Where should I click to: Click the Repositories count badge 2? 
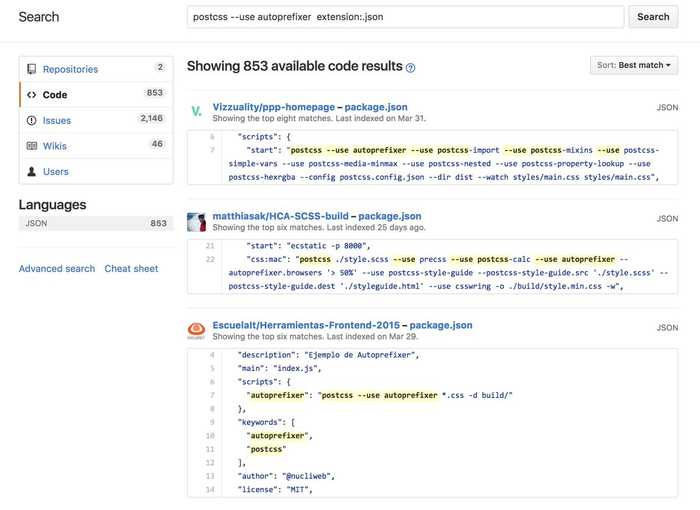pyautogui.click(x=160, y=67)
